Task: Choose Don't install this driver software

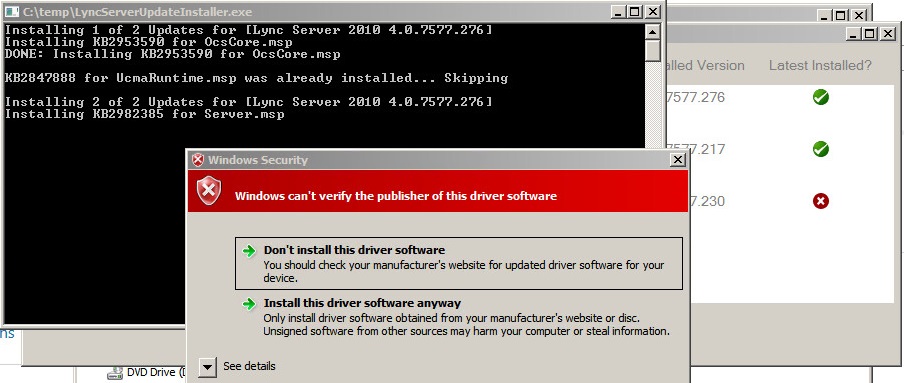Action: pyautogui.click(x=458, y=264)
